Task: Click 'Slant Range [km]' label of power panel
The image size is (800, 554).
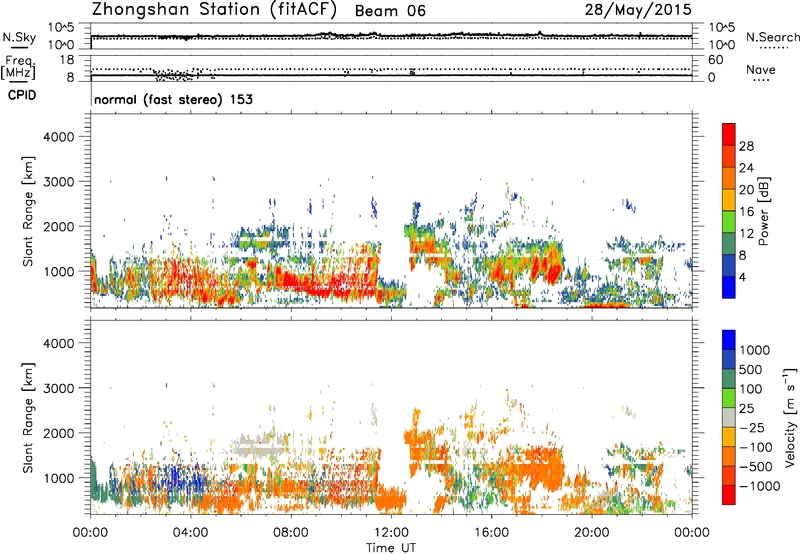Action: [x=28, y=211]
